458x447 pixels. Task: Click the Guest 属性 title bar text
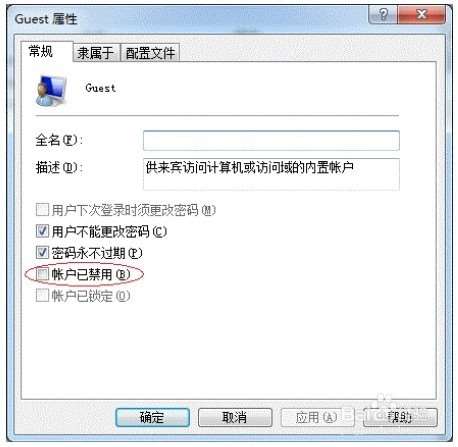click(46, 19)
